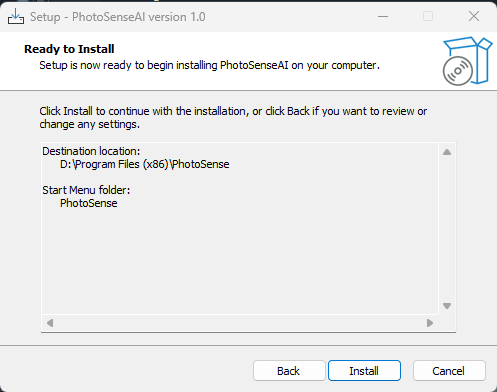This screenshot has width=497, height=392.
Task: Click the D:\Program Files (x86)\PhotoSense path line
Action: (x=145, y=164)
